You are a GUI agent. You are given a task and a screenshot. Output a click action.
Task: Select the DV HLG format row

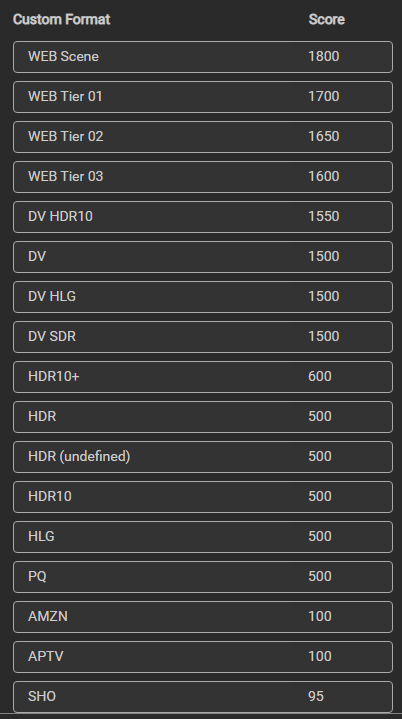point(203,297)
